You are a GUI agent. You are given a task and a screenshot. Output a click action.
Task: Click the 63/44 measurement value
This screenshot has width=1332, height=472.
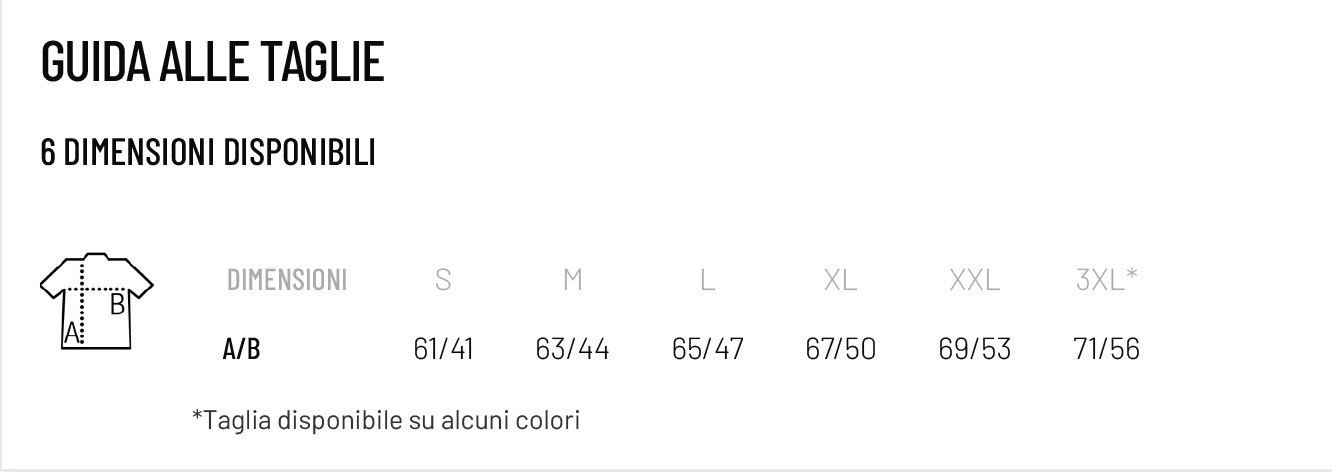tap(572, 349)
